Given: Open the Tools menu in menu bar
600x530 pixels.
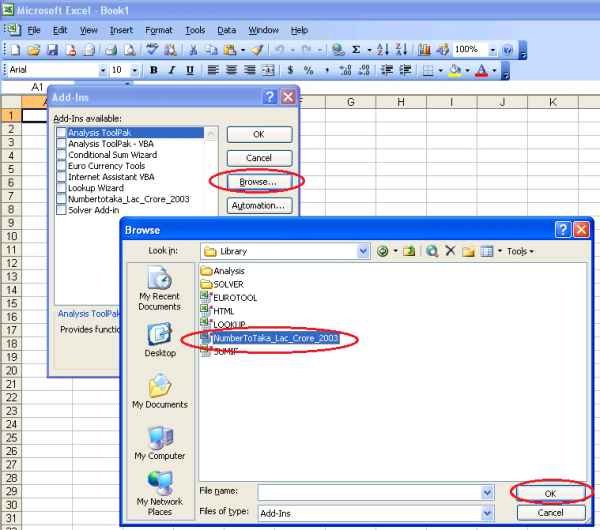Looking at the screenshot, I should tap(195, 30).
